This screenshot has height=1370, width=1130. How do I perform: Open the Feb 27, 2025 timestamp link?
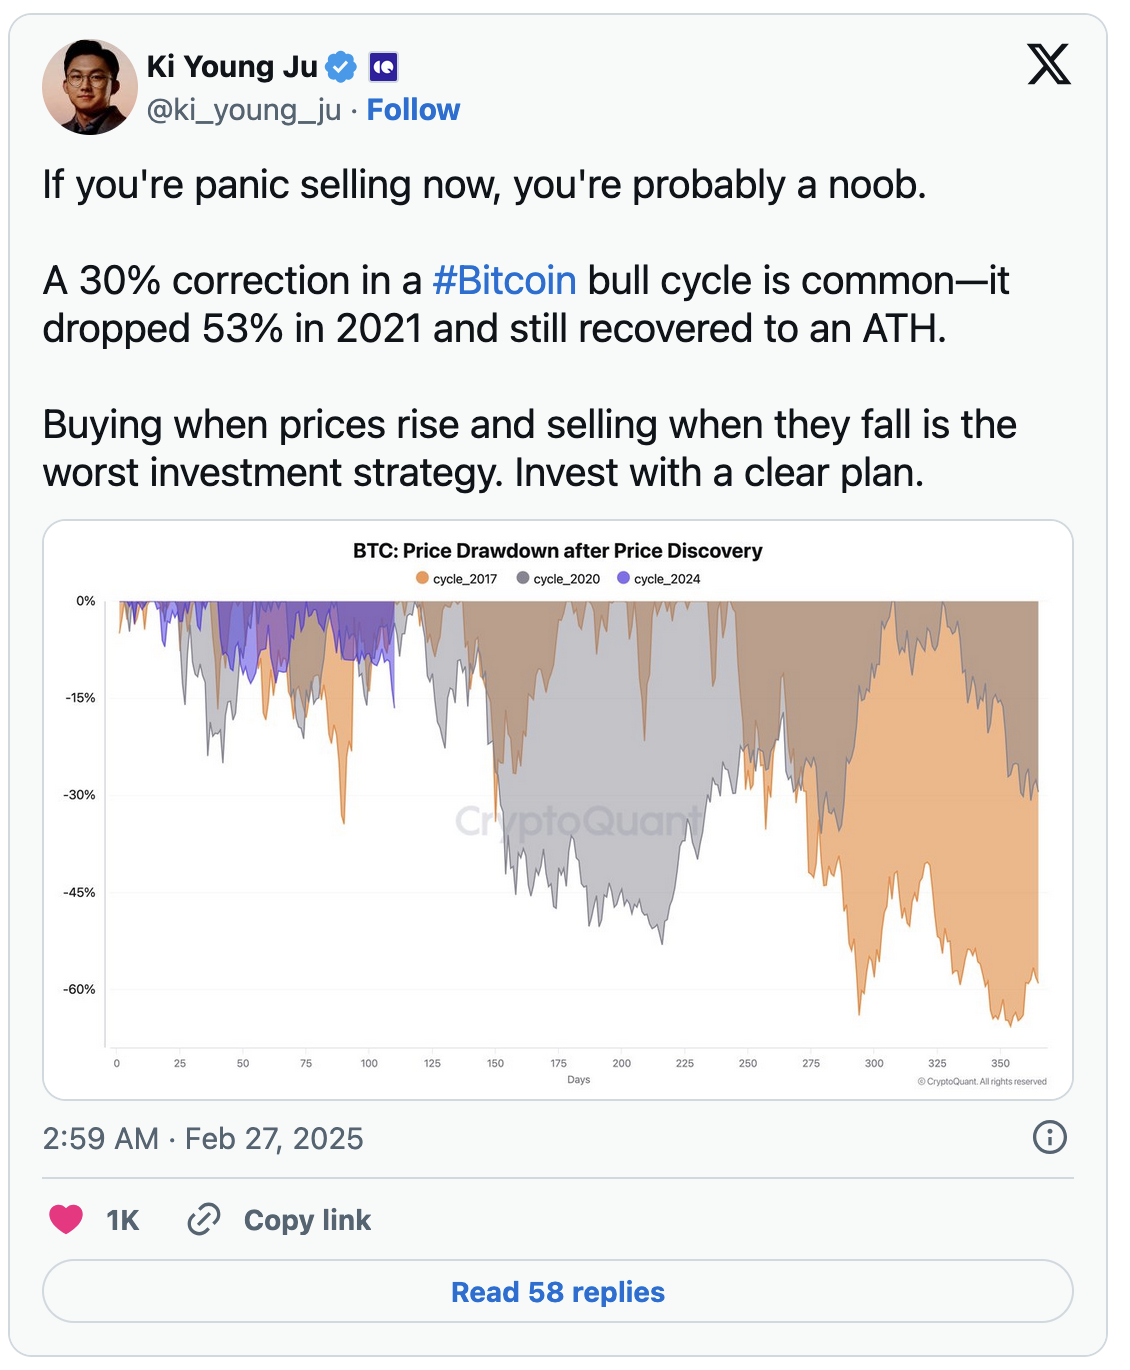pyautogui.click(x=203, y=1138)
